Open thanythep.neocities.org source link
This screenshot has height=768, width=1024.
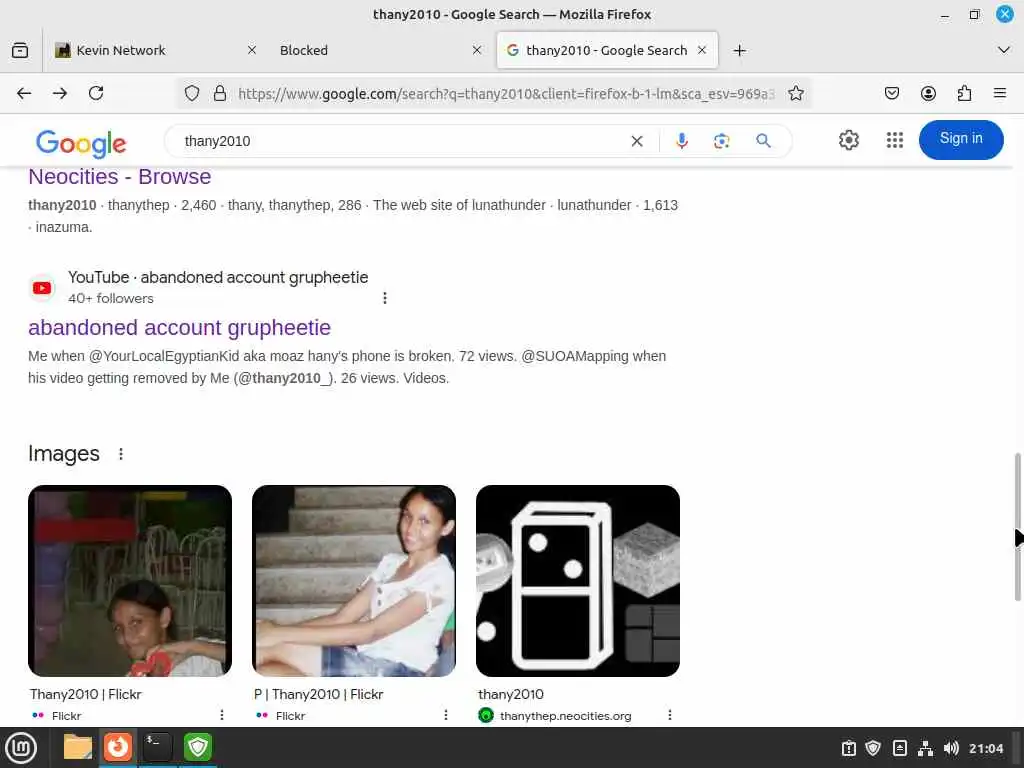tap(566, 716)
